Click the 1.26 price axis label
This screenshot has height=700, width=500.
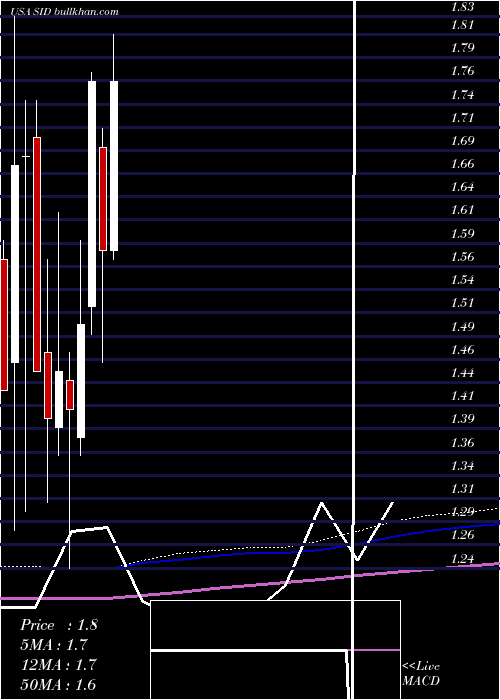pyautogui.click(x=462, y=535)
